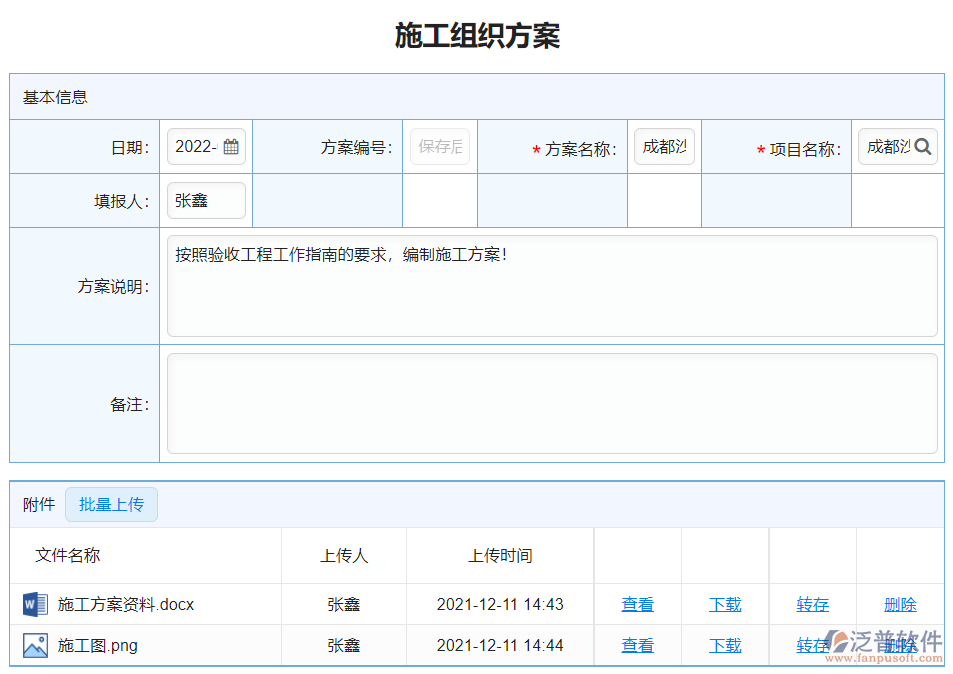Click 删除 to delete 施工图.png
Screen dimensions: 953x674
point(899,645)
